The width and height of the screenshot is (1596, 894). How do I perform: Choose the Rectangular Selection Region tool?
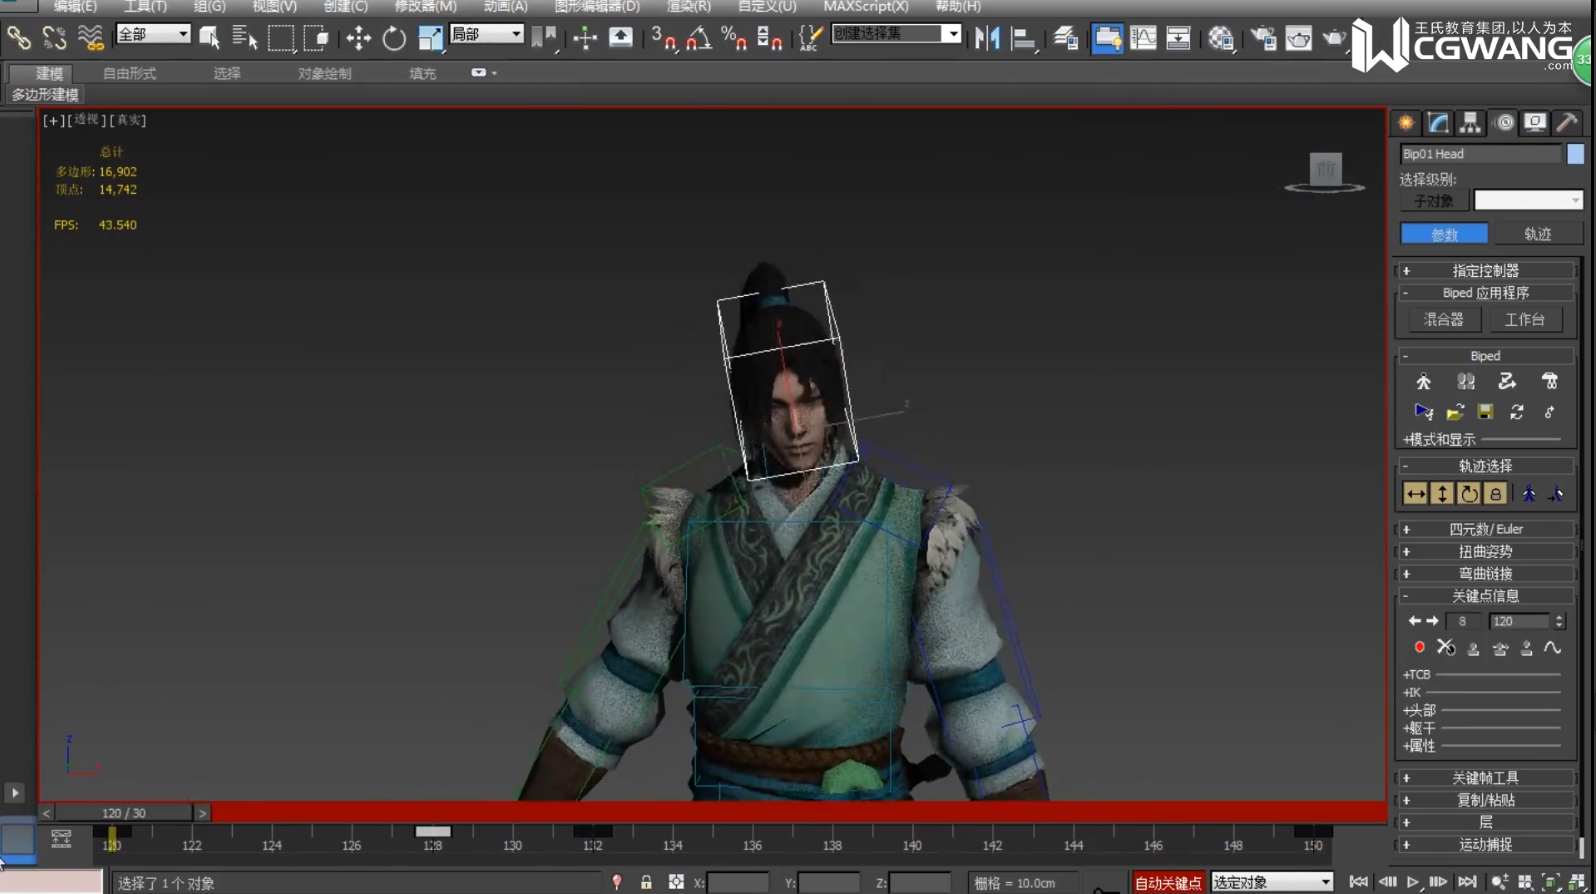pyautogui.click(x=281, y=38)
